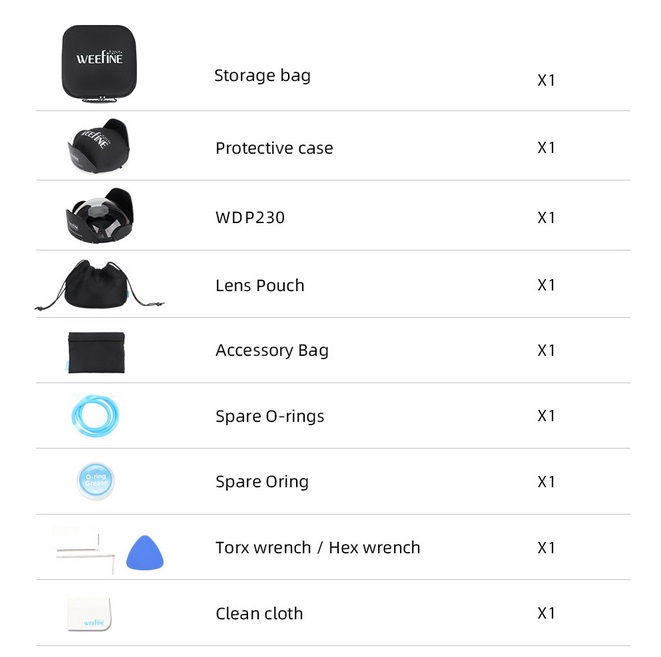Click the blue spare O-rings image

coord(95,416)
